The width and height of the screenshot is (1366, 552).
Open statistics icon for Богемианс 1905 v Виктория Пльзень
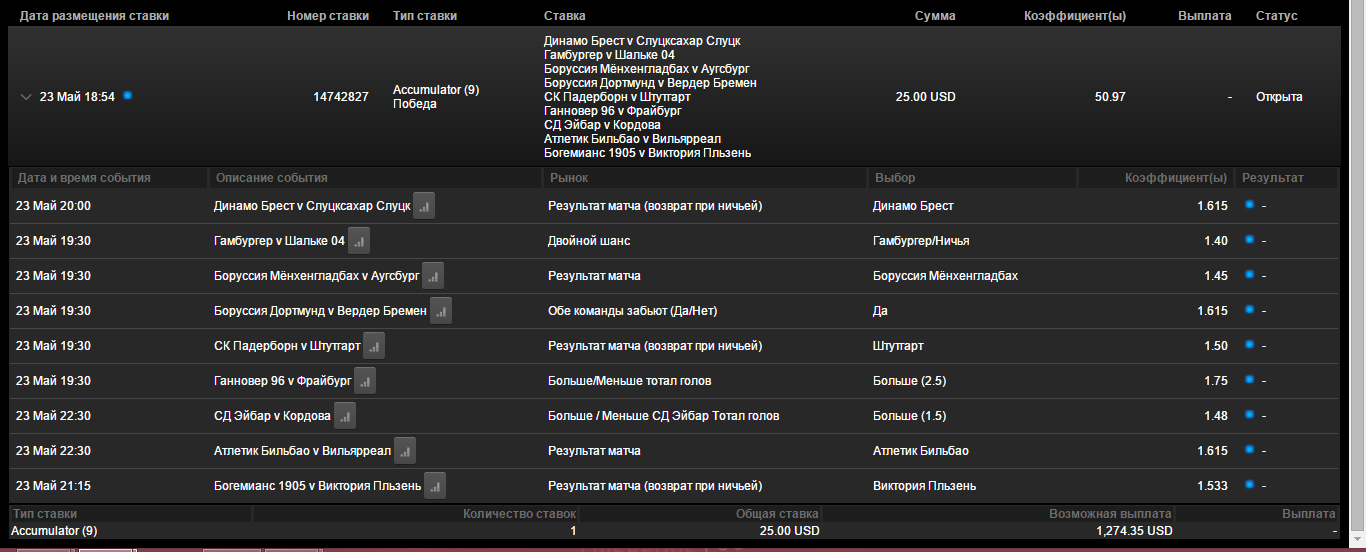(434, 486)
